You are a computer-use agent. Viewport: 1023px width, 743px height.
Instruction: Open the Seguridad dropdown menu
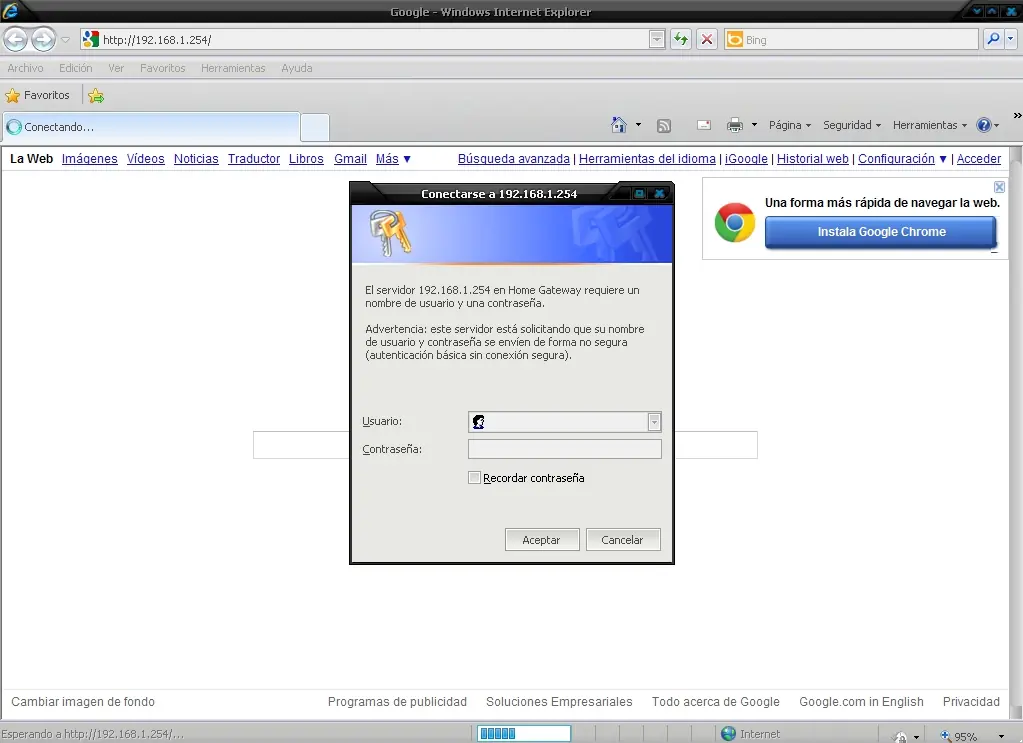coord(851,125)
